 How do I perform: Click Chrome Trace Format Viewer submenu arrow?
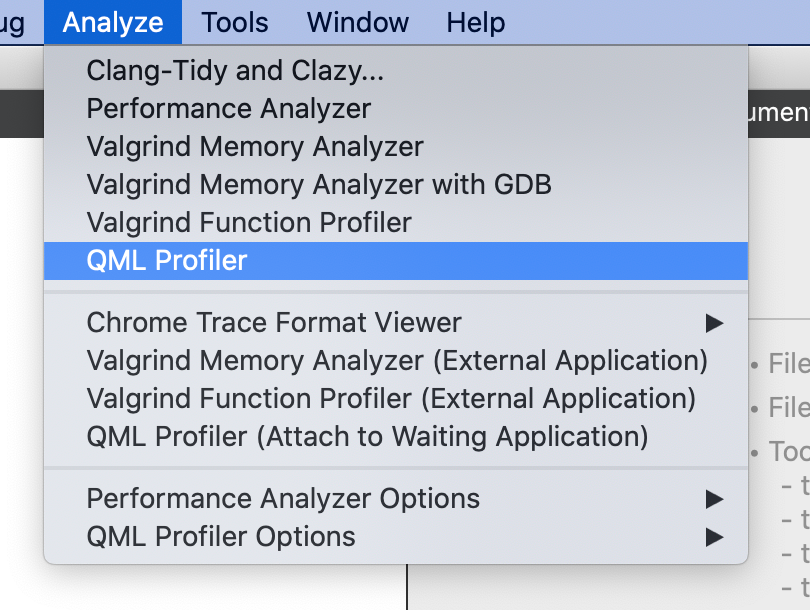point(714,323)
